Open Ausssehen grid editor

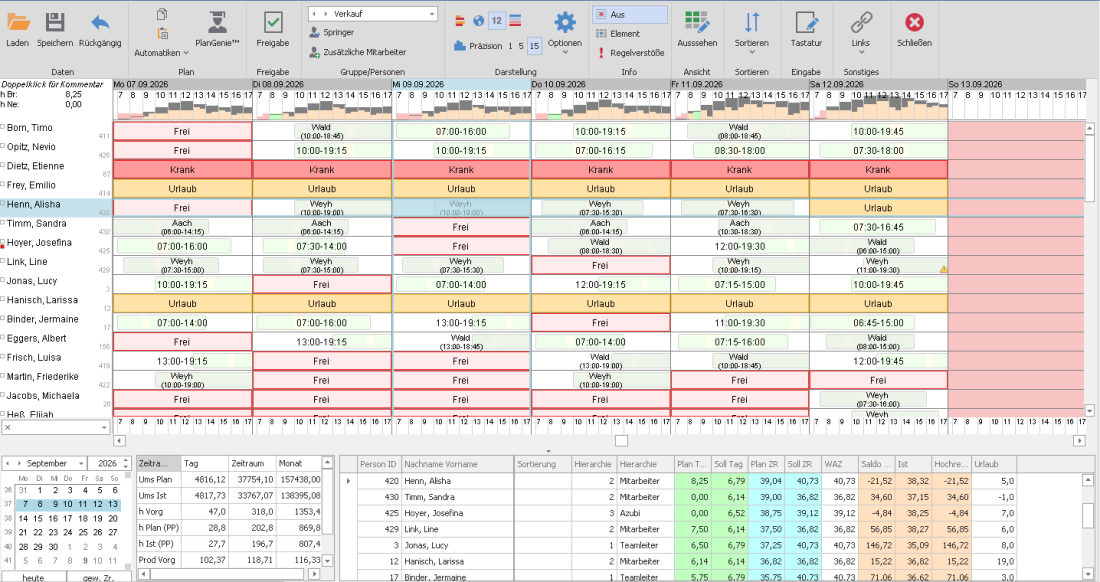(697, 28)
